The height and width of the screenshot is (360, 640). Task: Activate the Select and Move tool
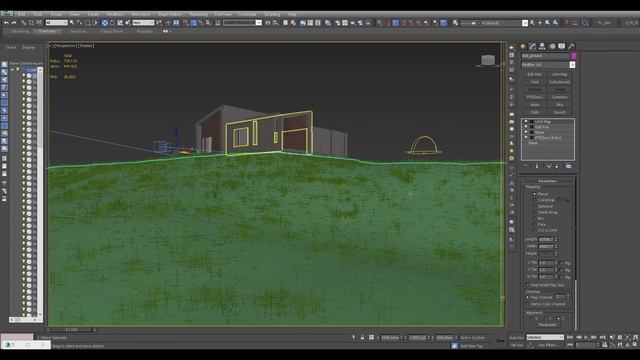(105, 23)
